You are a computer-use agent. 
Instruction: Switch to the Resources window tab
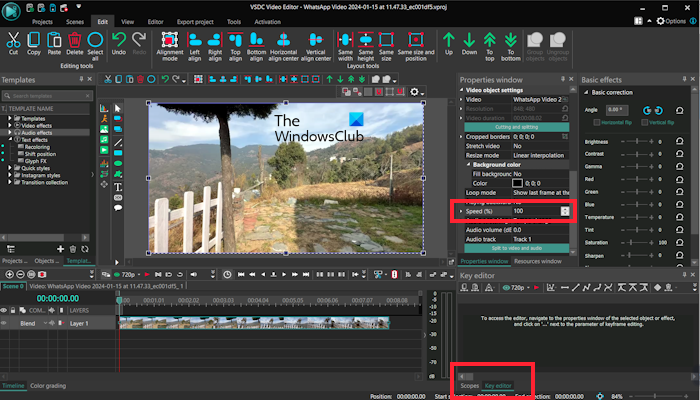coord(538,261)
